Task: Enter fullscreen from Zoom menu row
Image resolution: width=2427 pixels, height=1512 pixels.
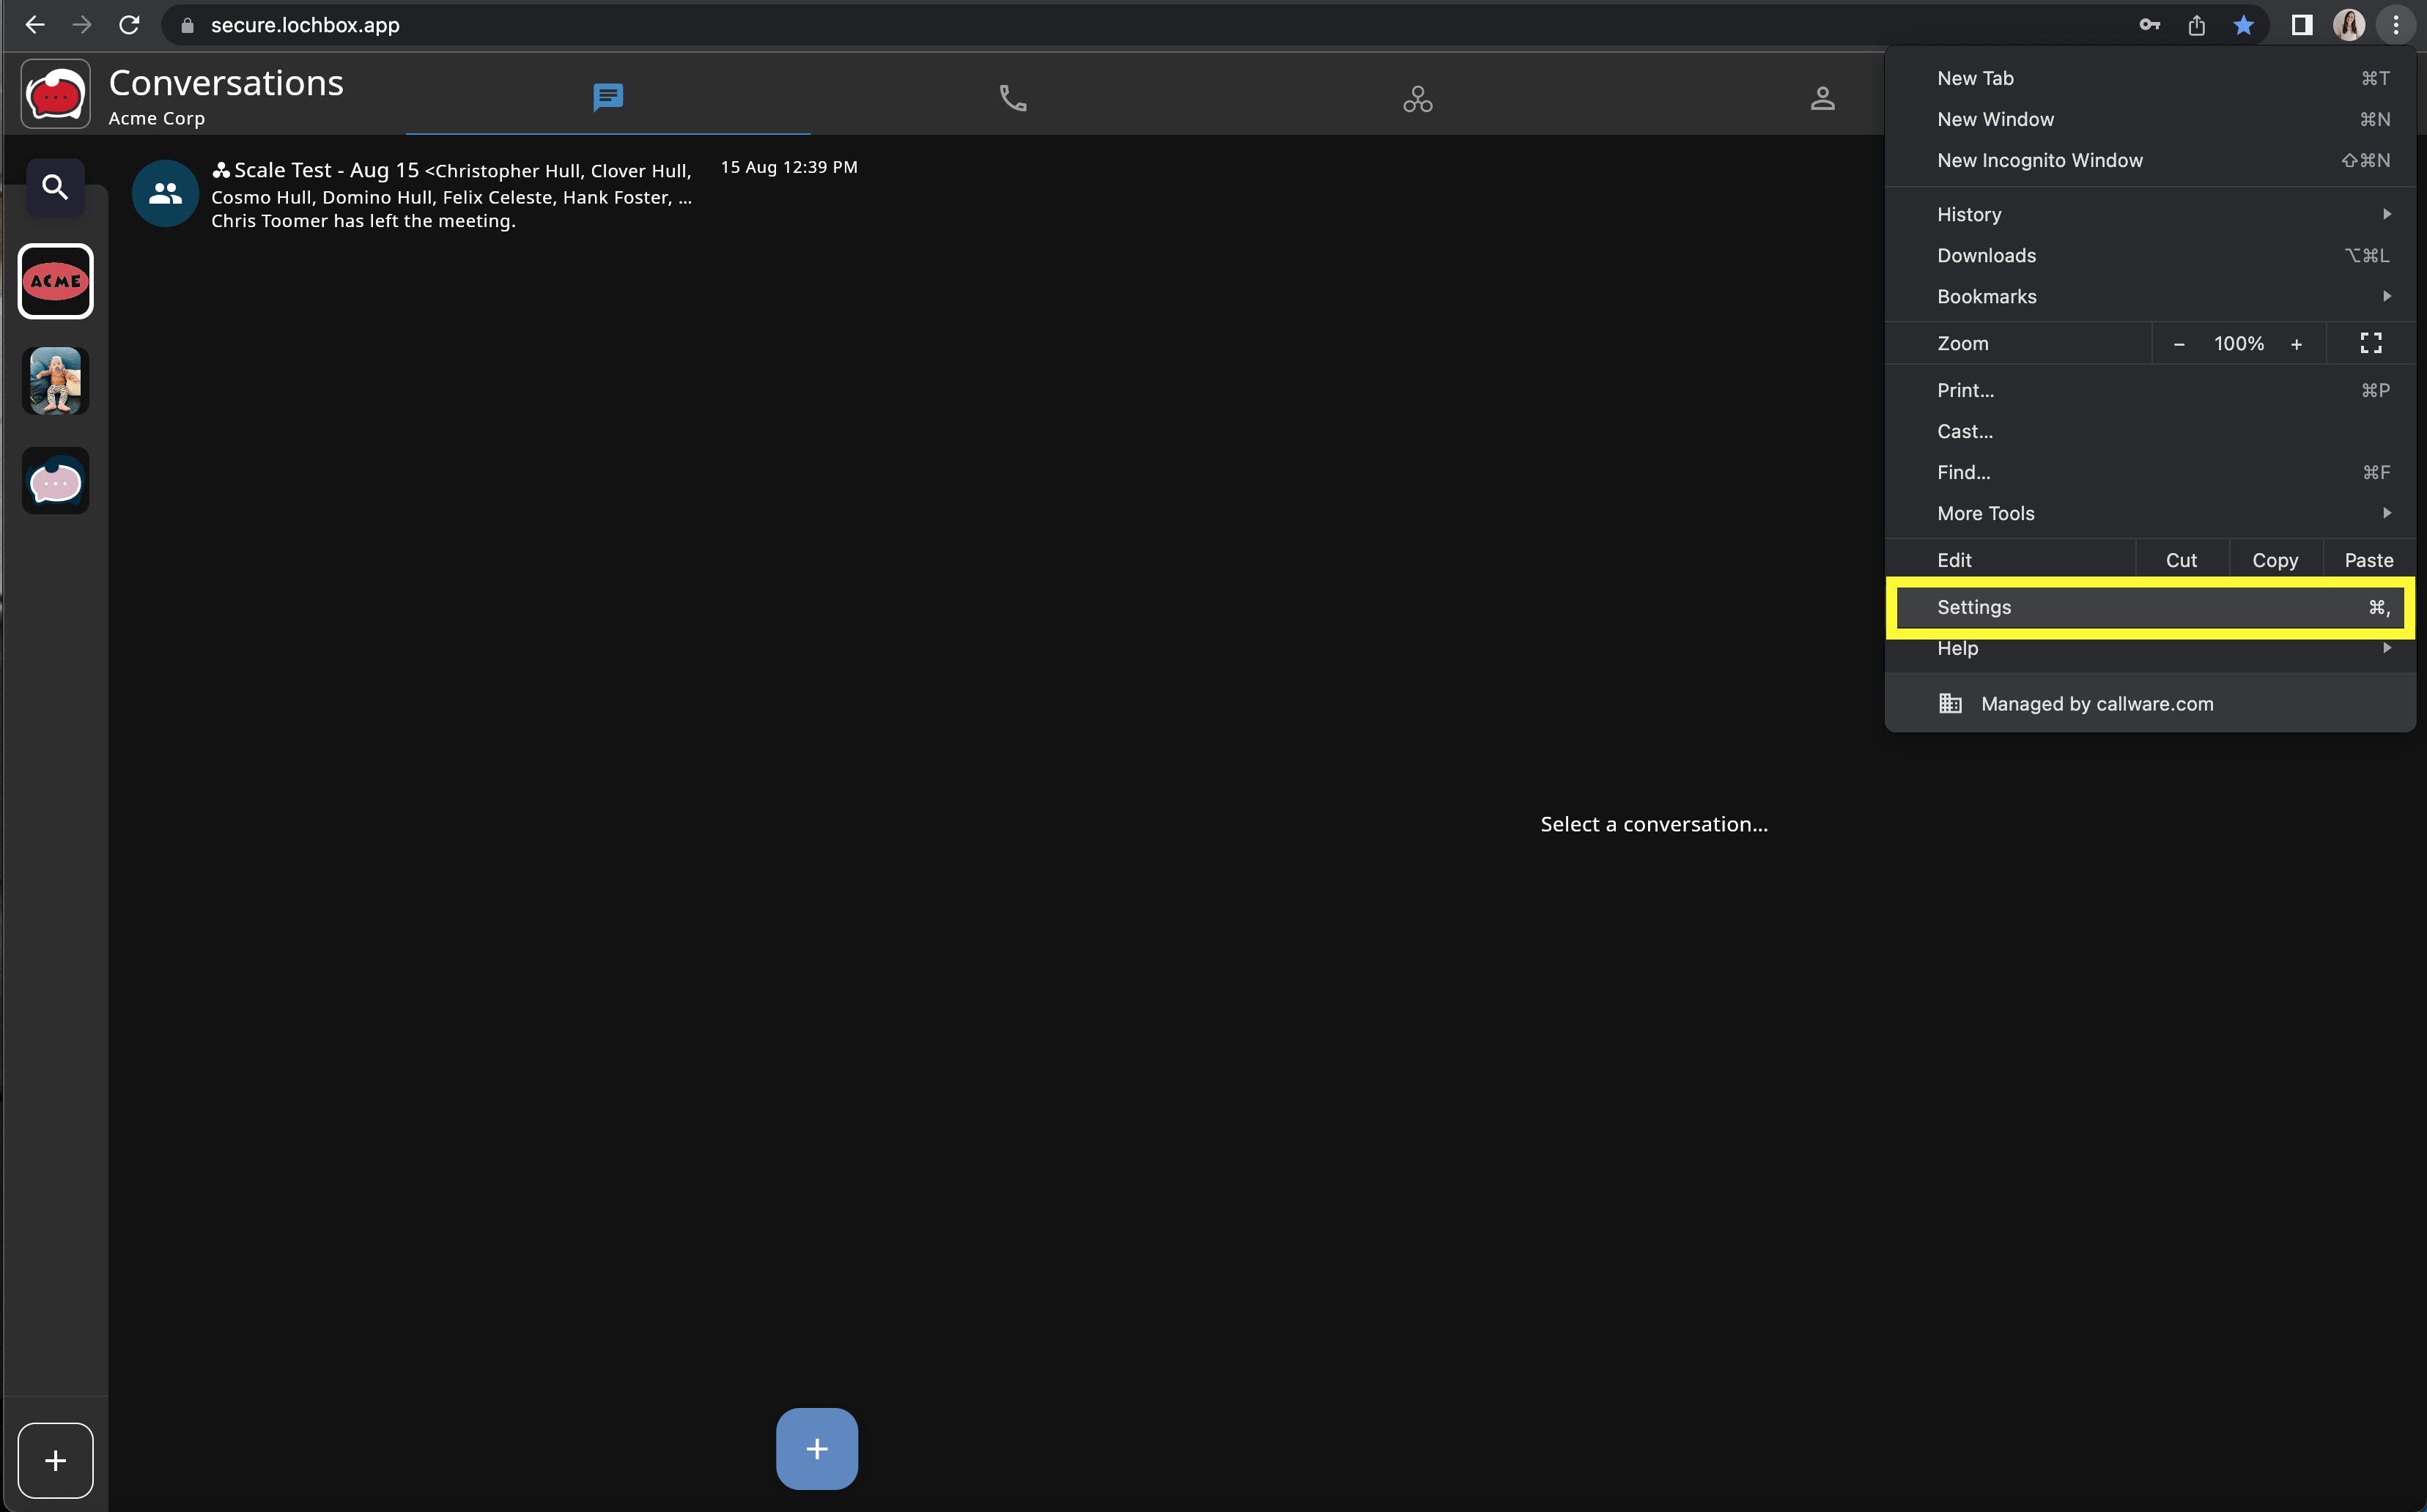Action: coord(2370,343)
